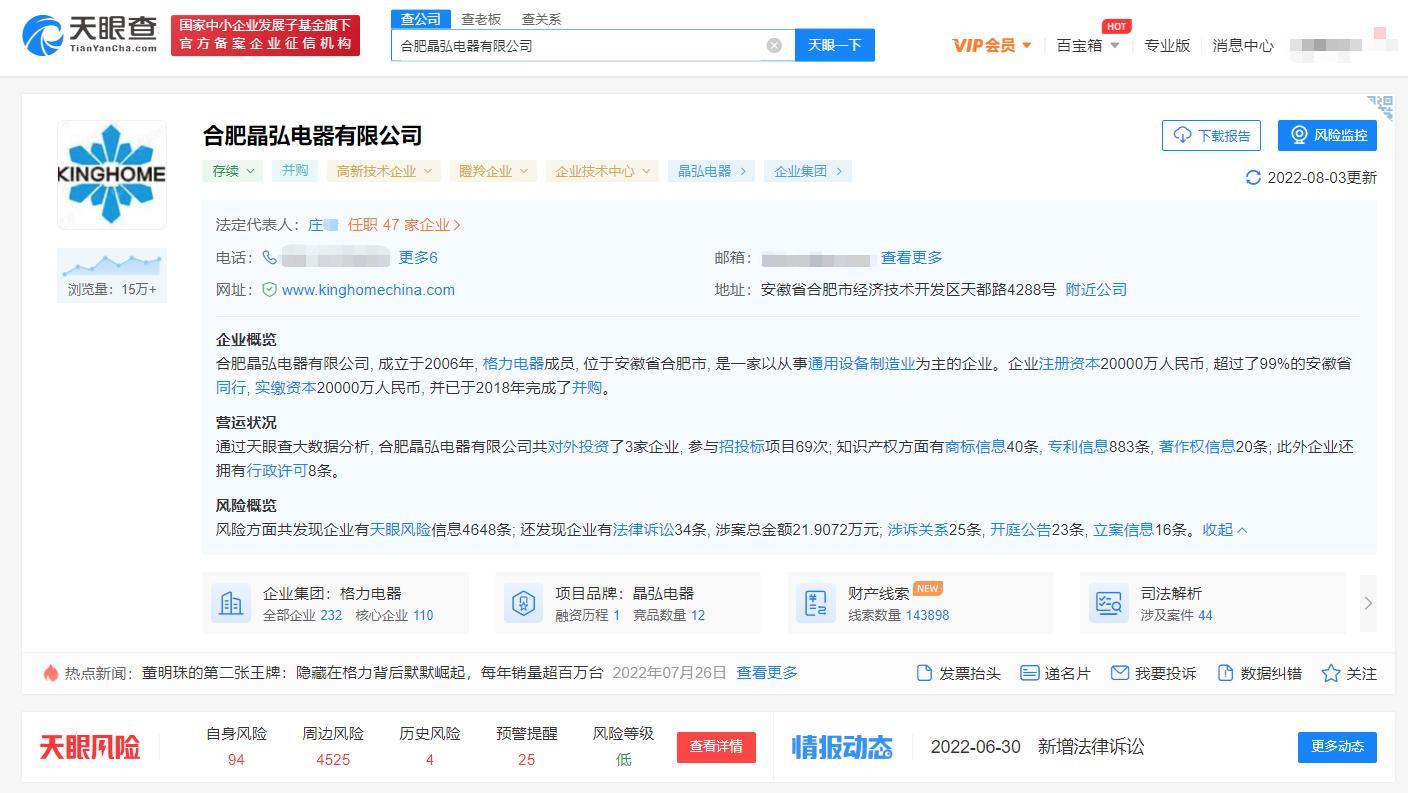Click 周边风险 4525 value

tap(333, 759)
